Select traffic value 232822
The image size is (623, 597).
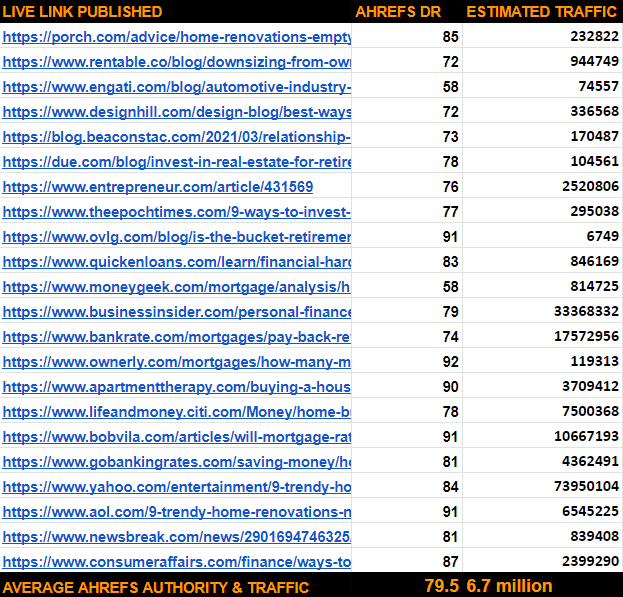pos(594,37)
